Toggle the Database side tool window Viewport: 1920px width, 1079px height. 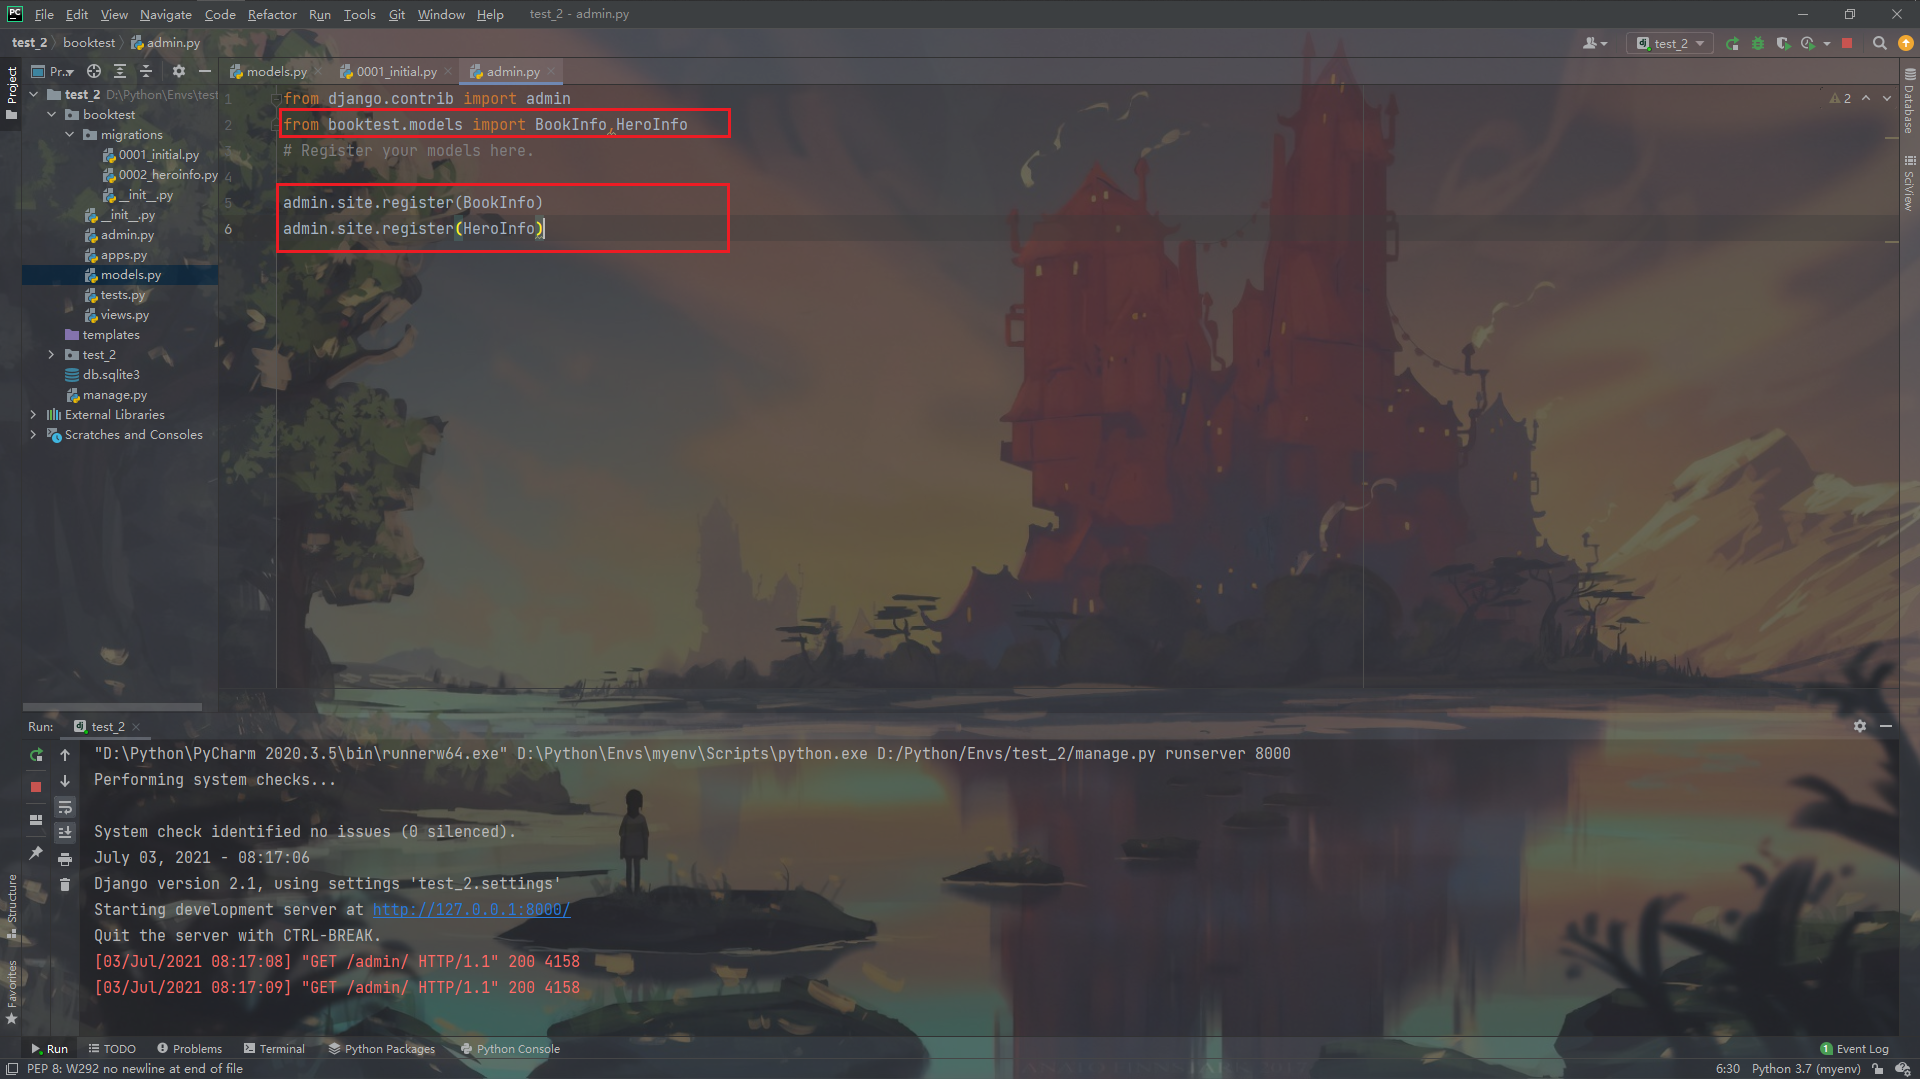1909,101
